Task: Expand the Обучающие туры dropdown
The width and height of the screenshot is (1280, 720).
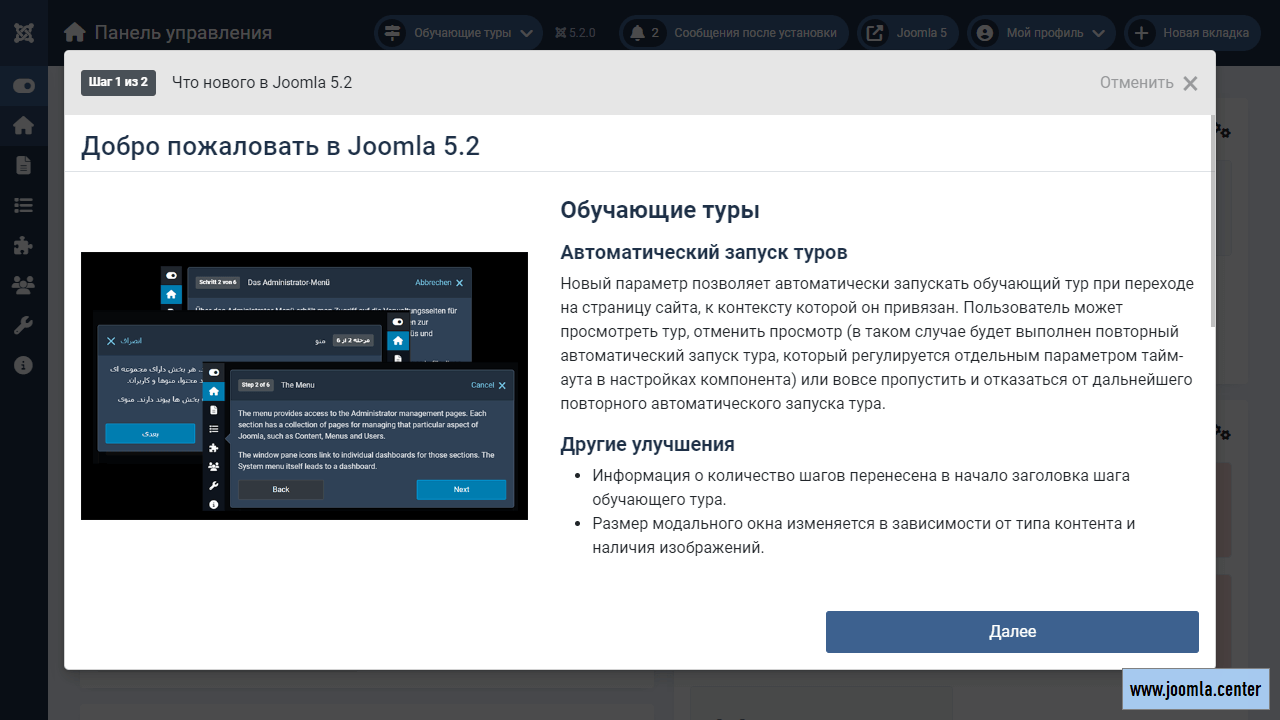Action: coord(459,33)
